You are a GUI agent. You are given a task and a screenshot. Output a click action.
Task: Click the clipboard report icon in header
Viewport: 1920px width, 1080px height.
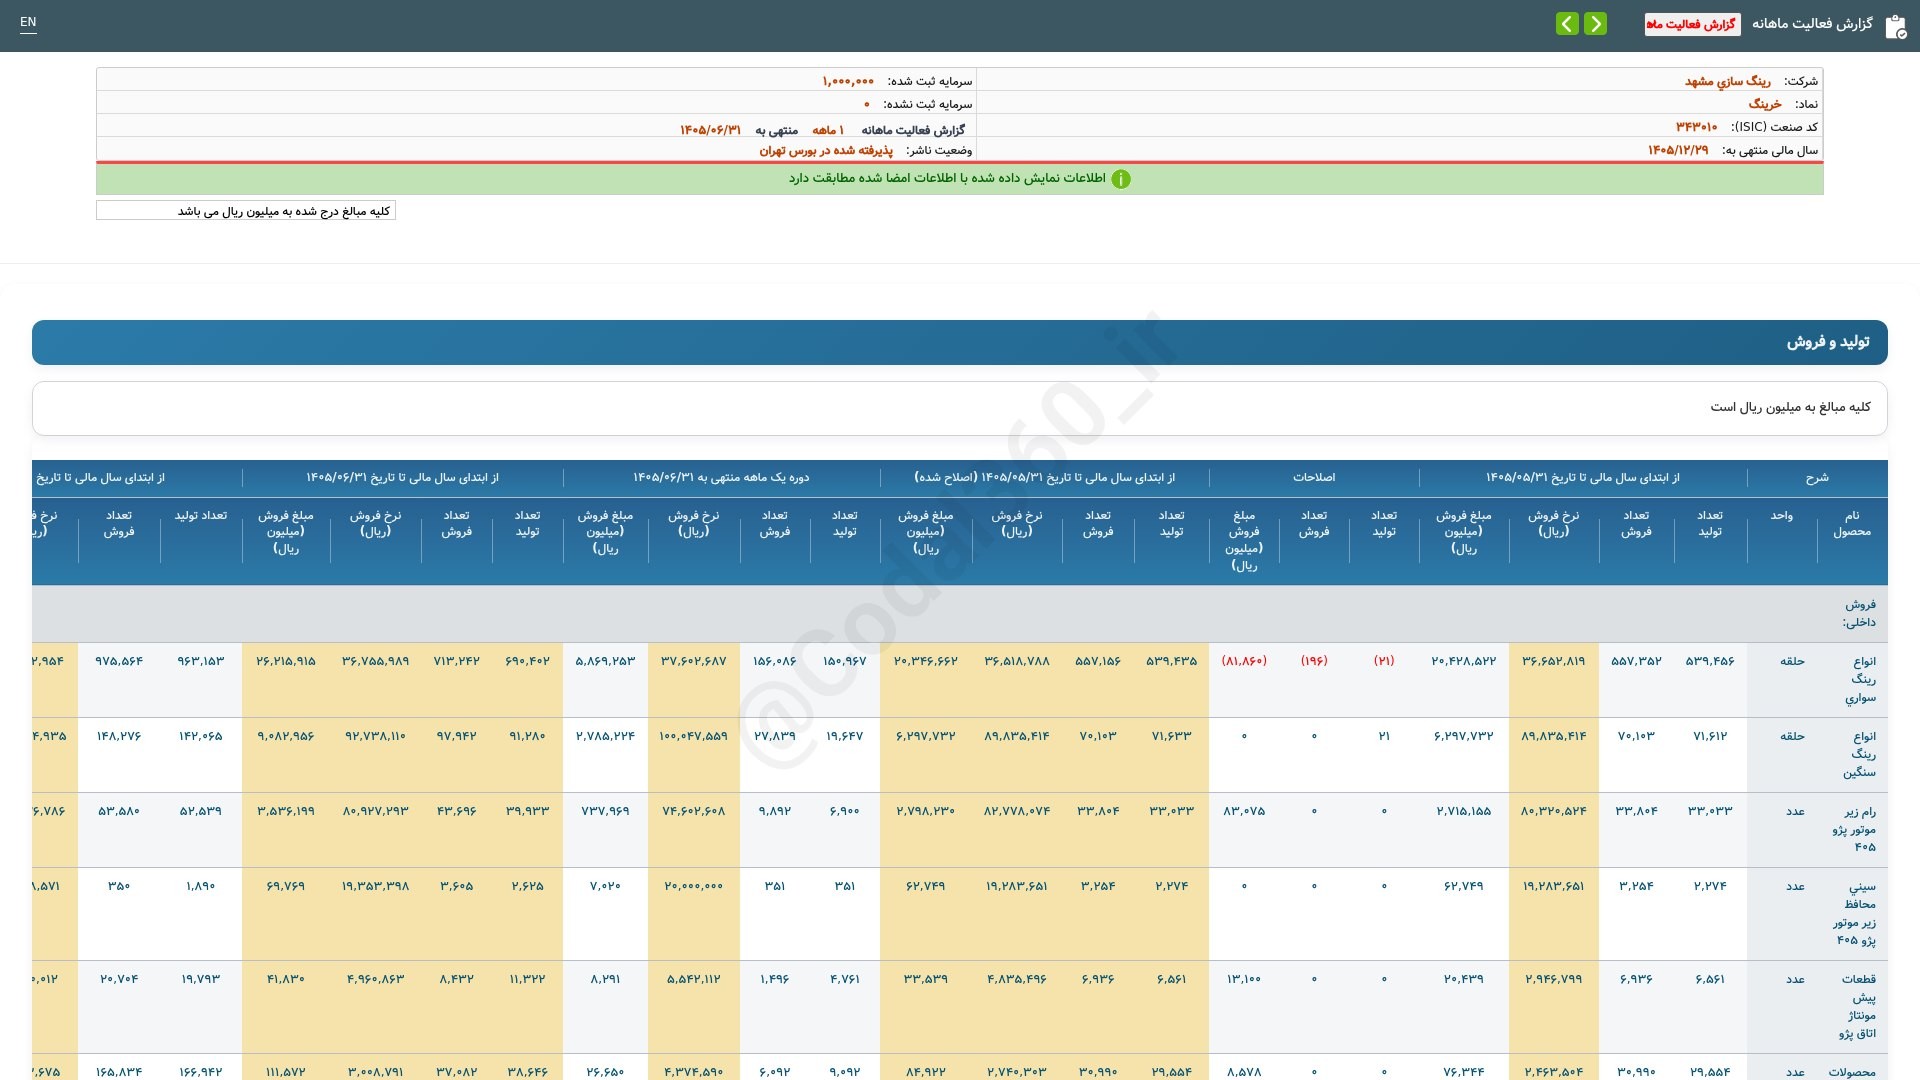[x=1895, y=26]
